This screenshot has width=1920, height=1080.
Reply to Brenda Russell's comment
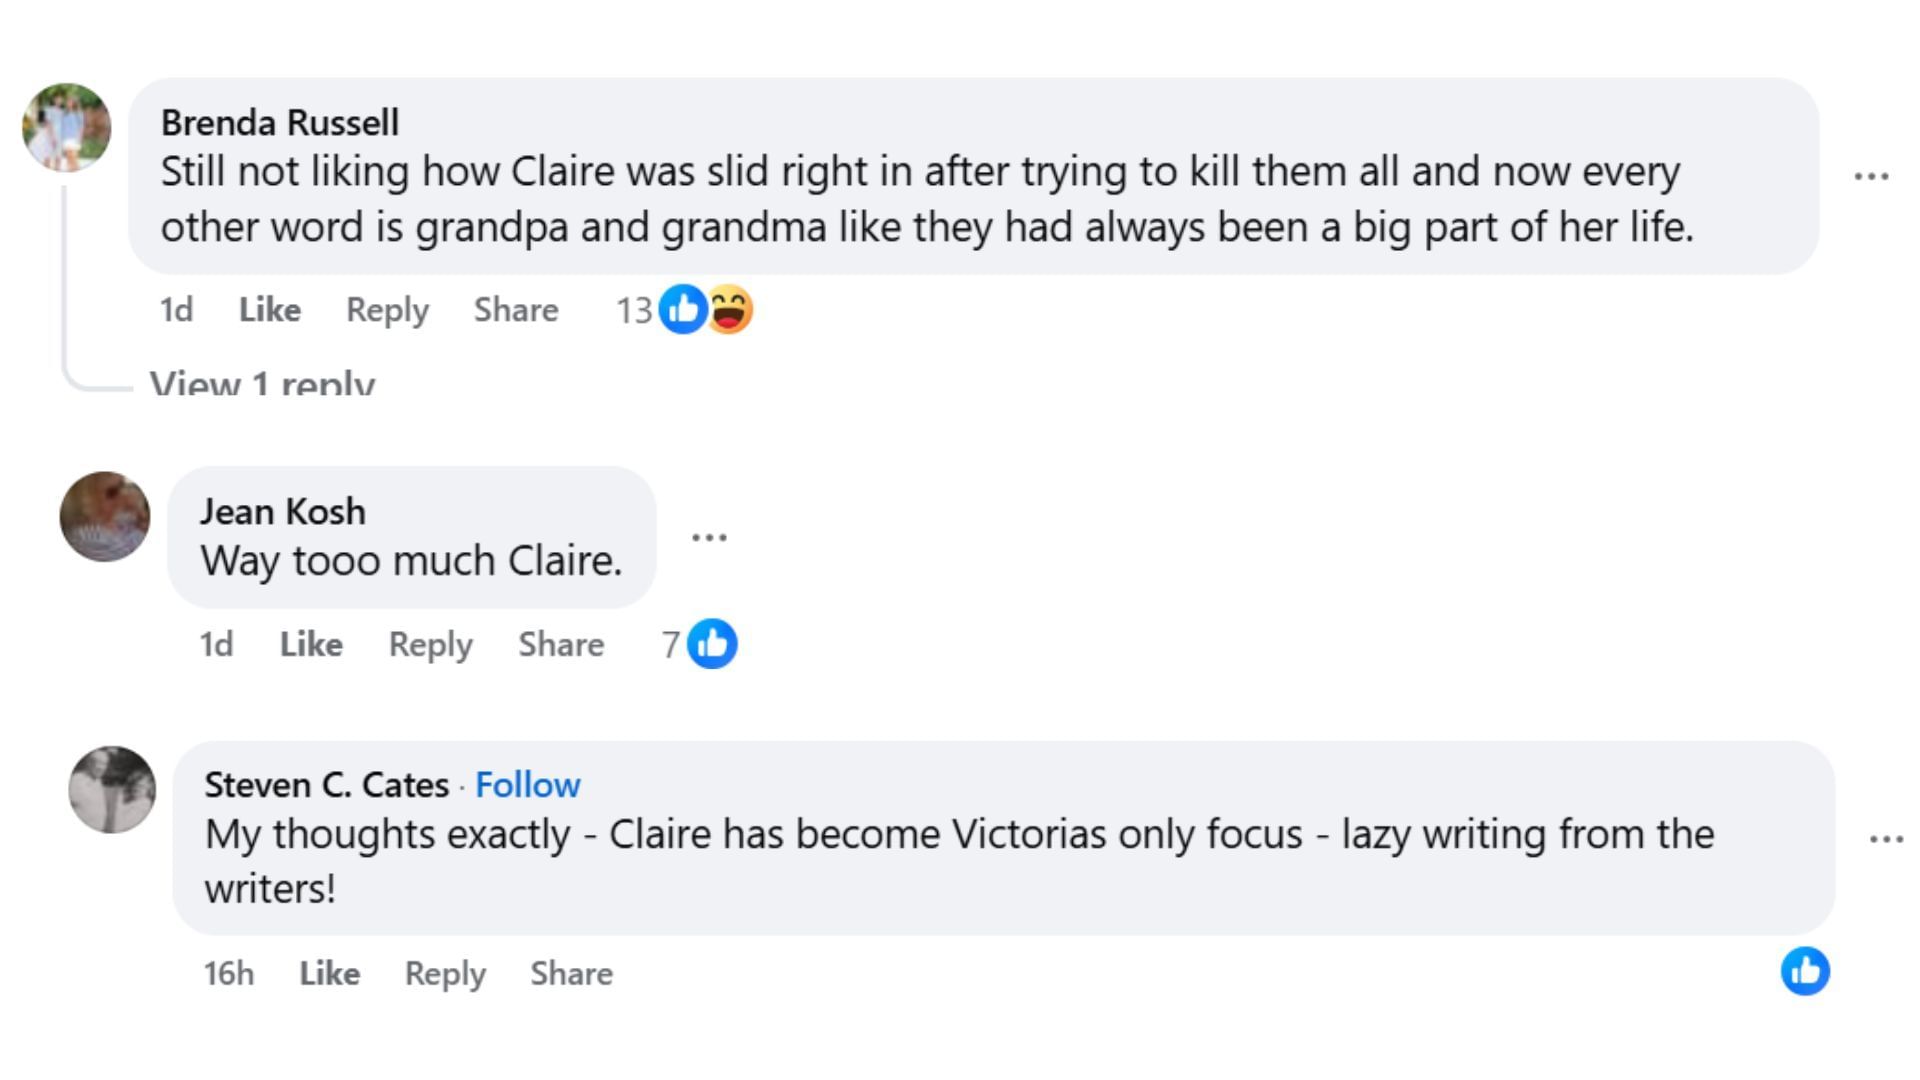[x=387, y=310]
